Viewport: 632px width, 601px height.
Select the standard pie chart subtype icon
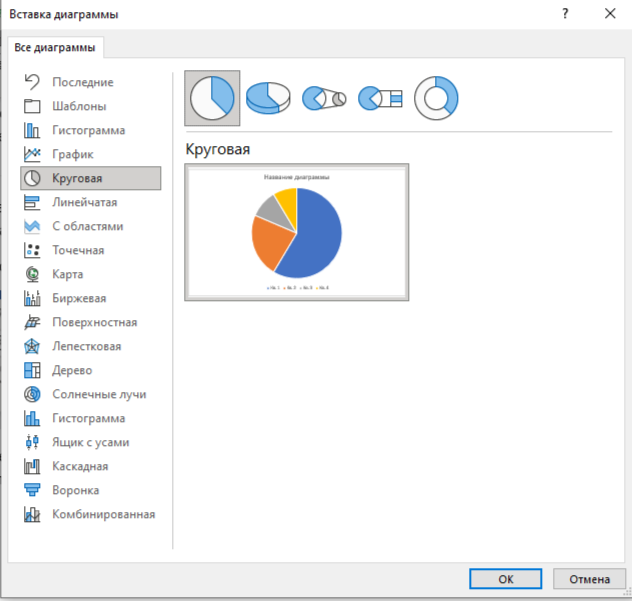(212, 98)
